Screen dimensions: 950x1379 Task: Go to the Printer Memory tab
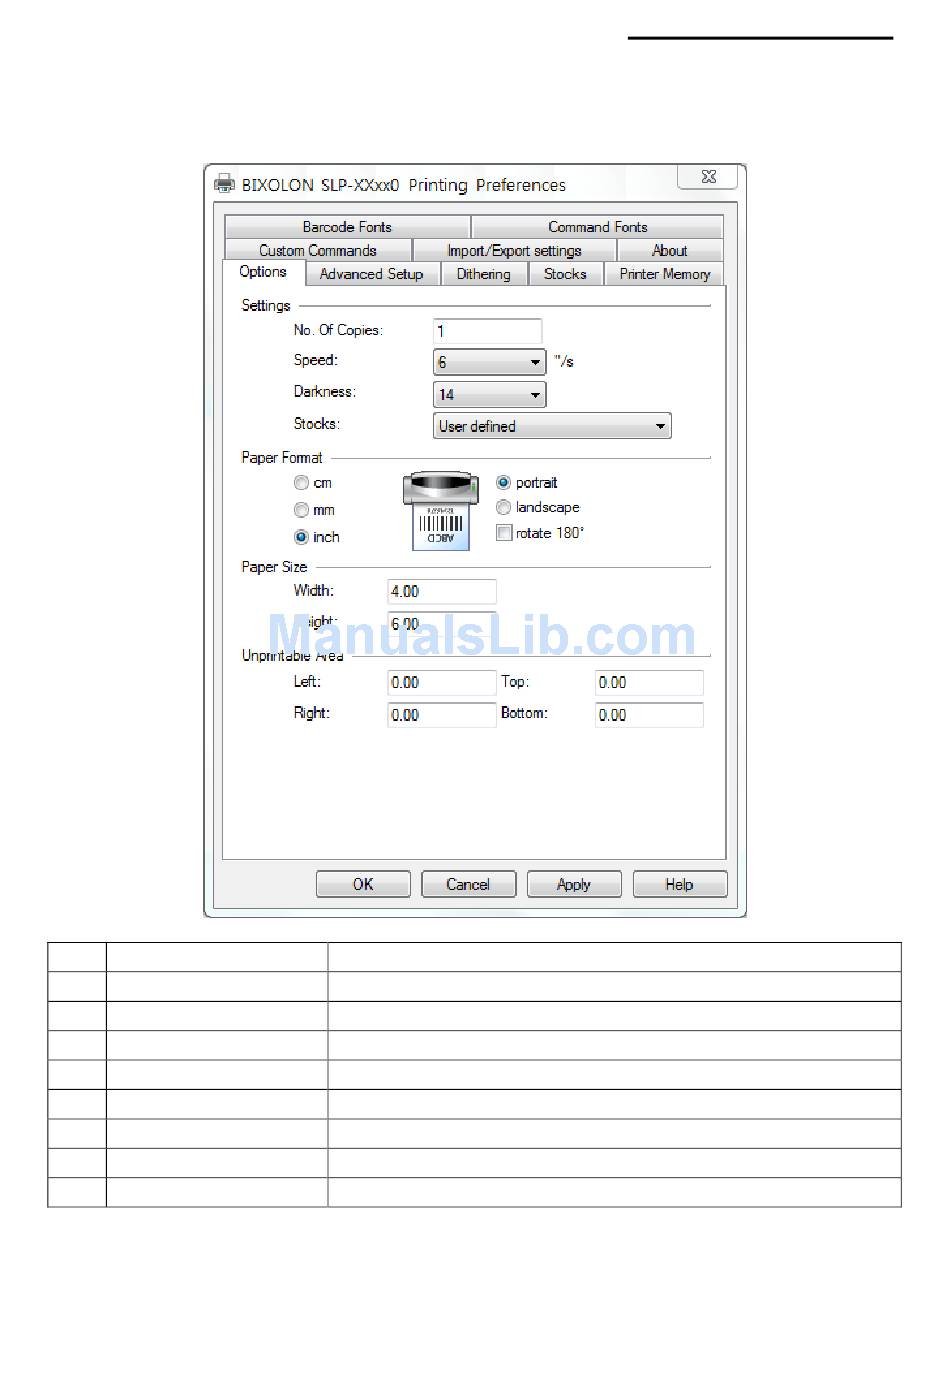(x=664, y=274)
